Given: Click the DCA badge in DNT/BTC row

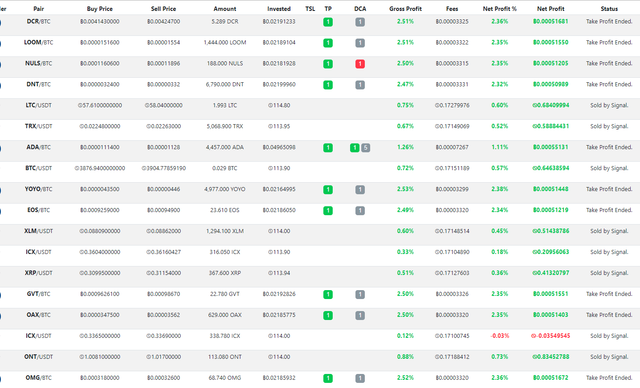Looking at the screenshot, I should 360,85.
